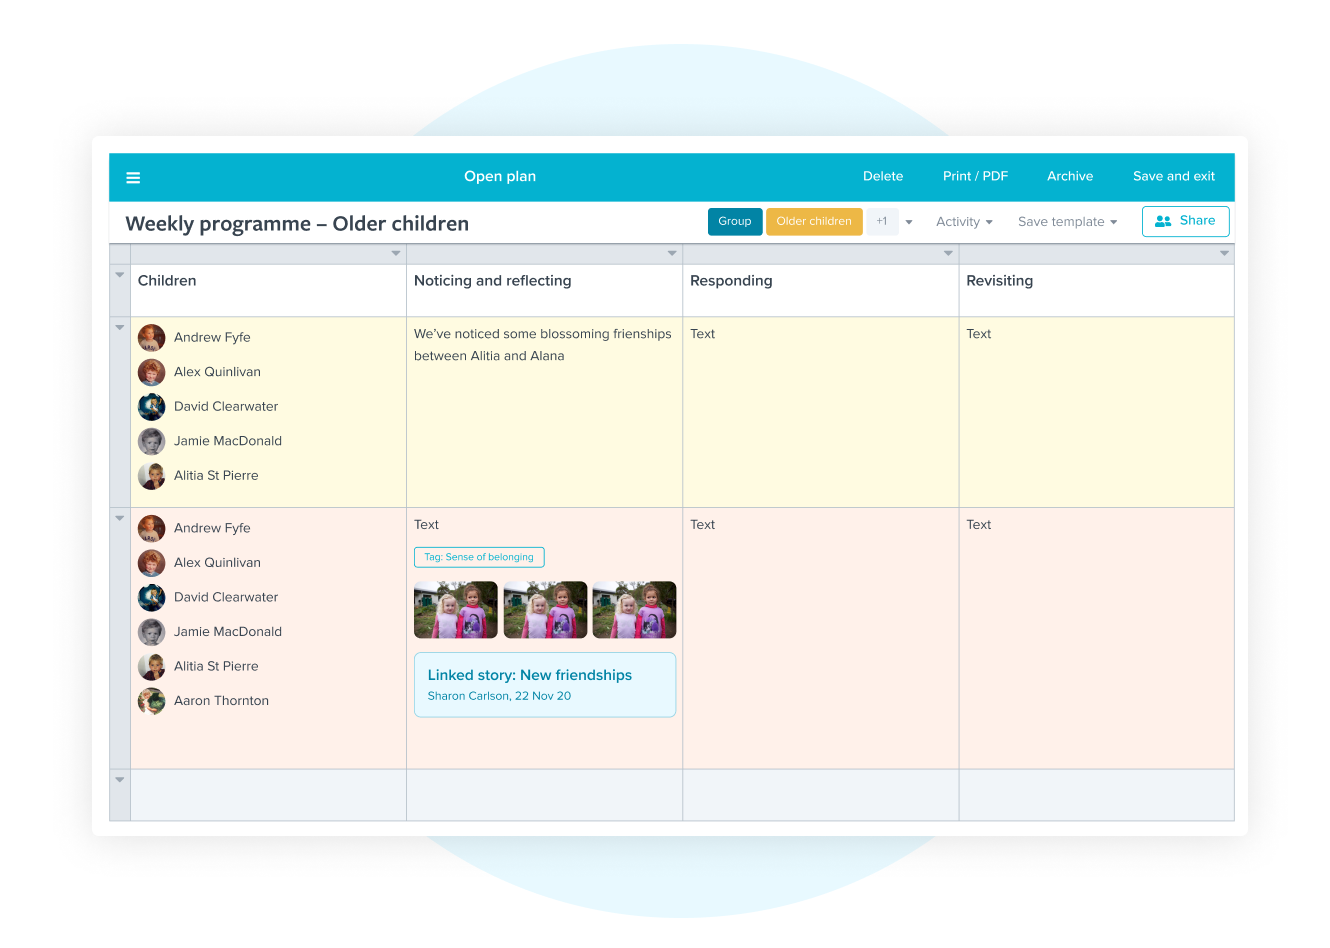1330x948 pixels.
Task: Expand the +1 tags dropdown arrow
Action: (908, 221)
